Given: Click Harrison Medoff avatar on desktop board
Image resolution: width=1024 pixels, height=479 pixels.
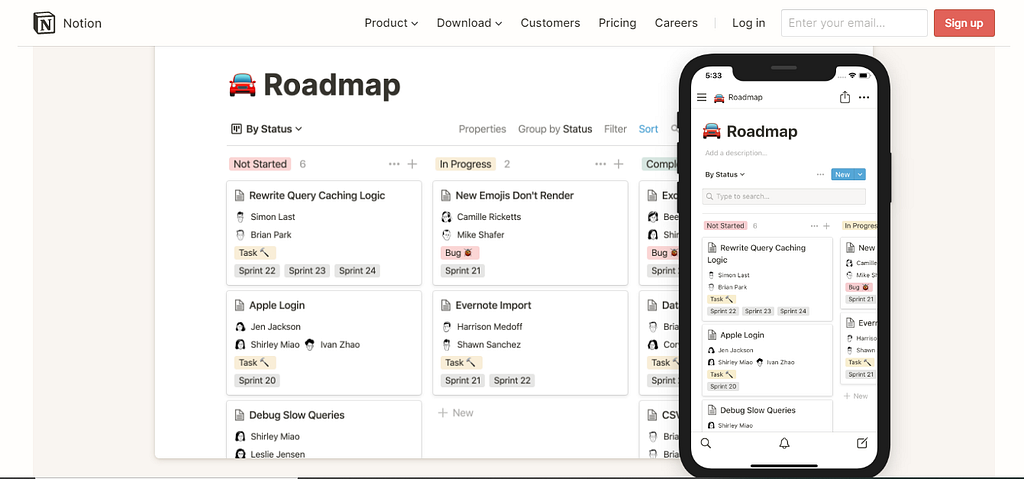Looking at the screenshot, I should pyautogui.click(x=446, y=326).
